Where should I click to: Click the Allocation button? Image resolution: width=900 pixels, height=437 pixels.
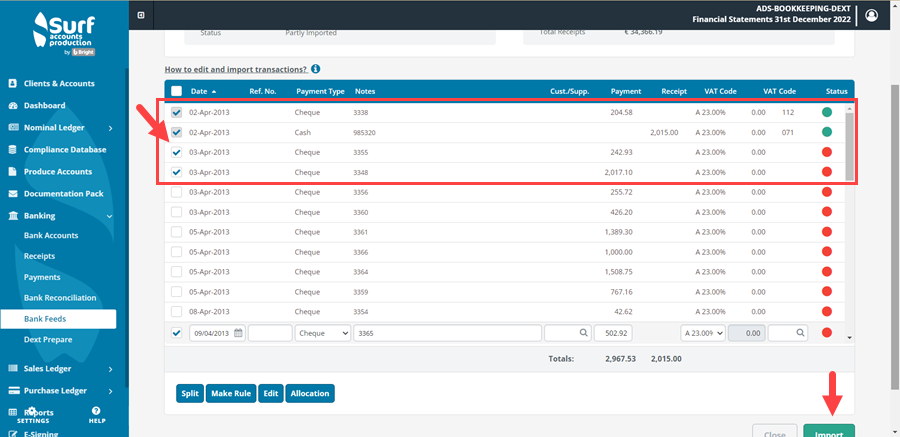click(x=310, y=393)
